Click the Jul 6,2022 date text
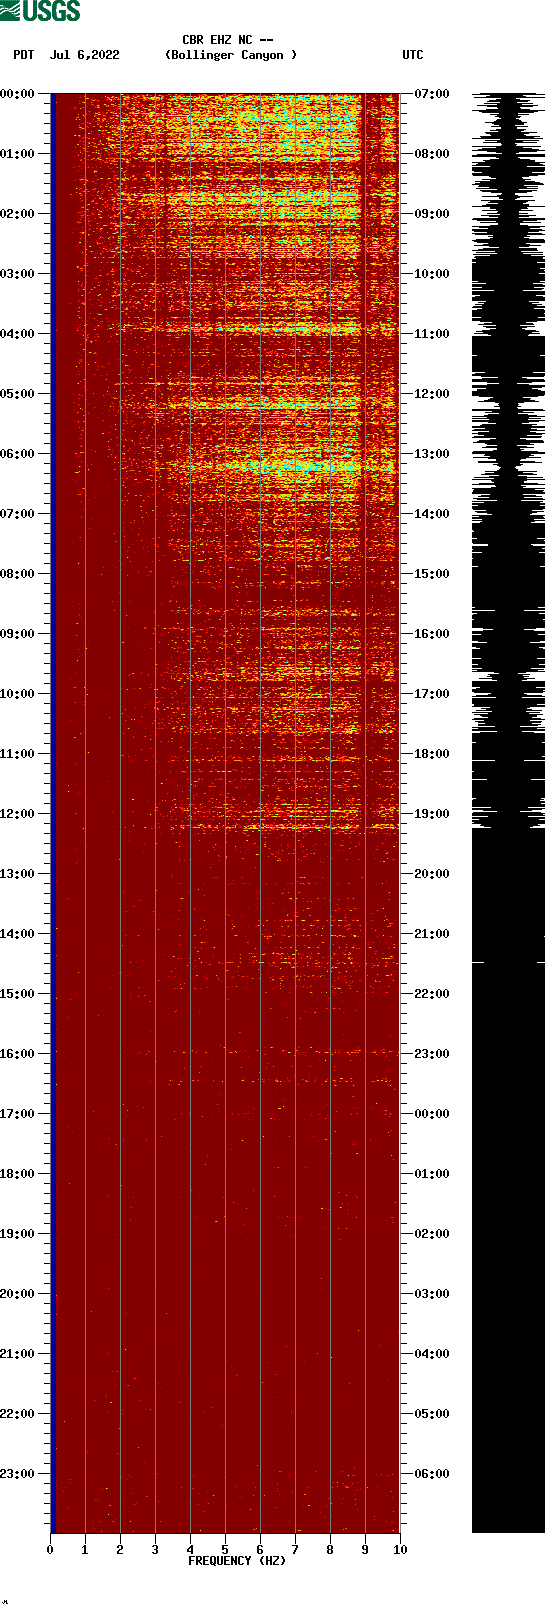 84,55
